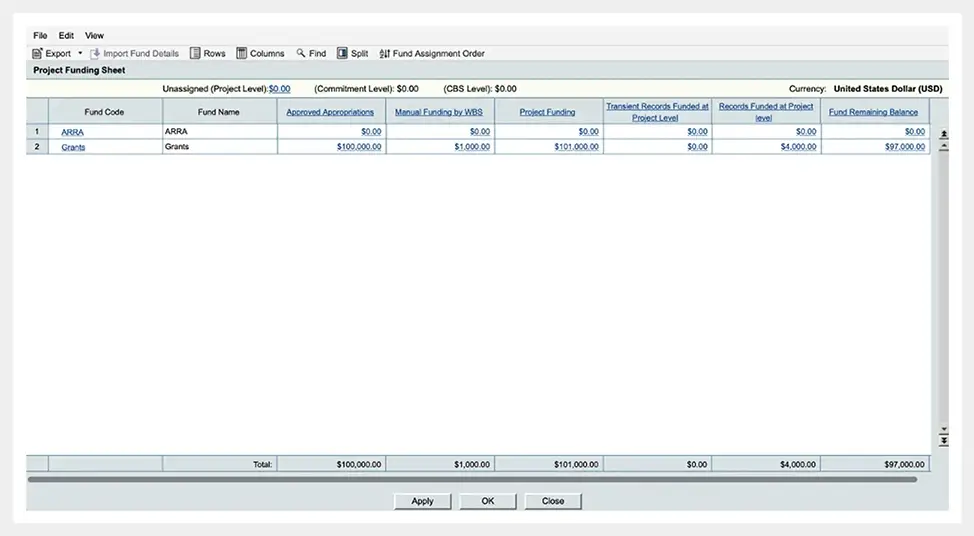
Task: Click the Unassigned Project Level $0.00 link
Action: (x=280, y=89)
